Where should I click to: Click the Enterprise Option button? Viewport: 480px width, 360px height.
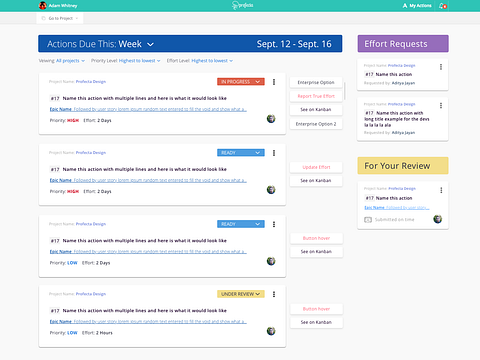(316, 82)
